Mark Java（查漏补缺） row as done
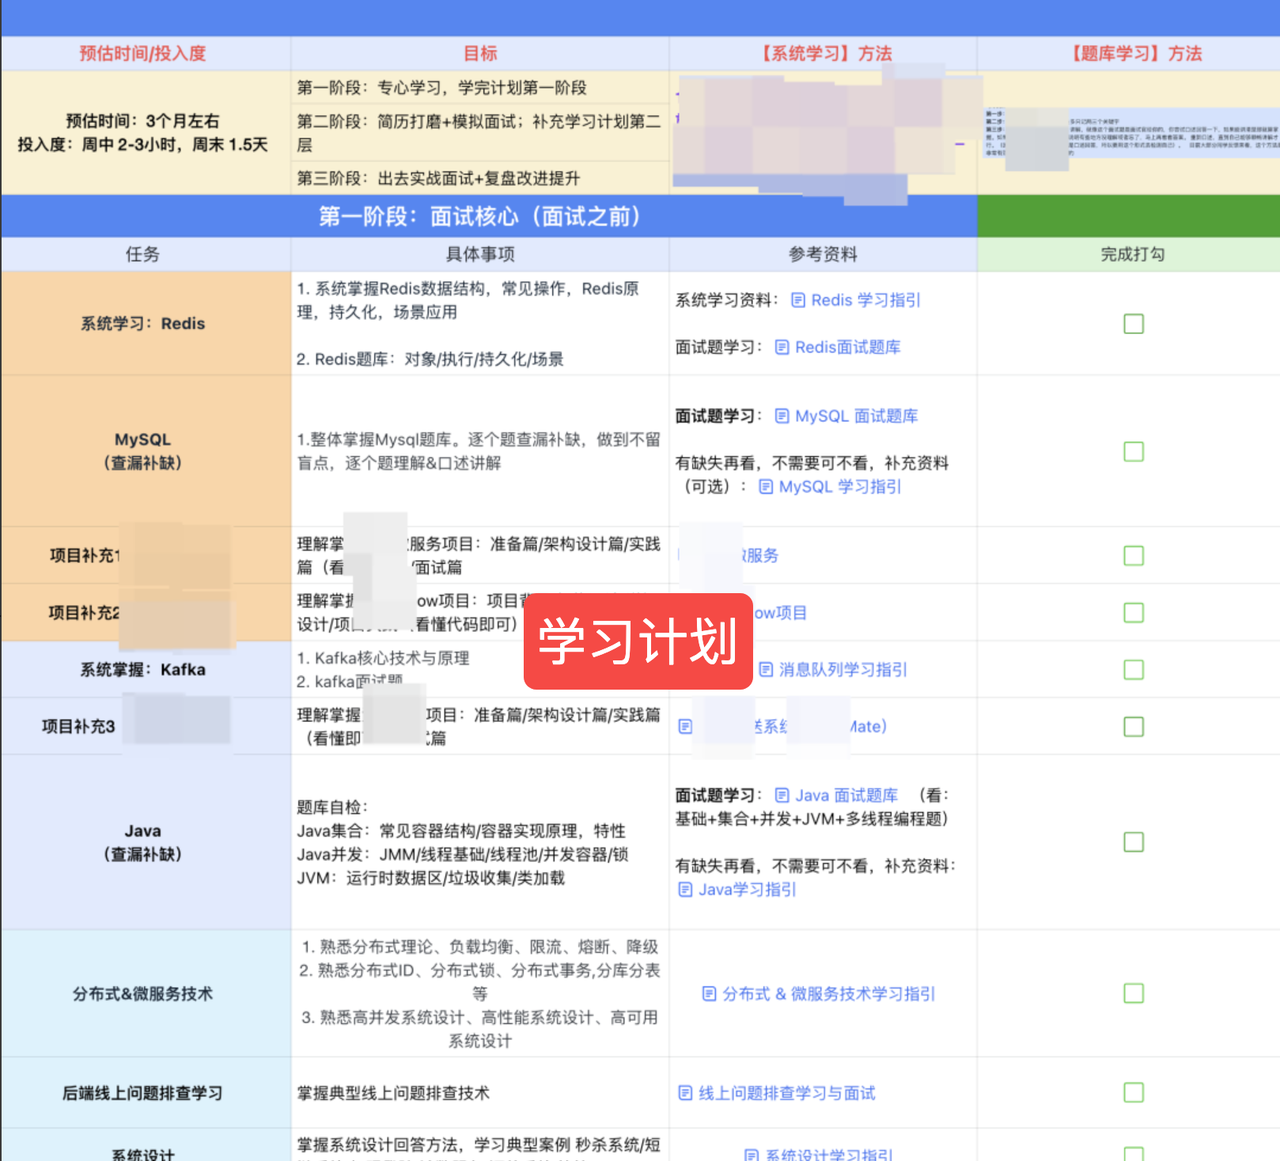The height and width of the screenshot is (1161, 1280). pyautogui.click(x=1133, y=842)
